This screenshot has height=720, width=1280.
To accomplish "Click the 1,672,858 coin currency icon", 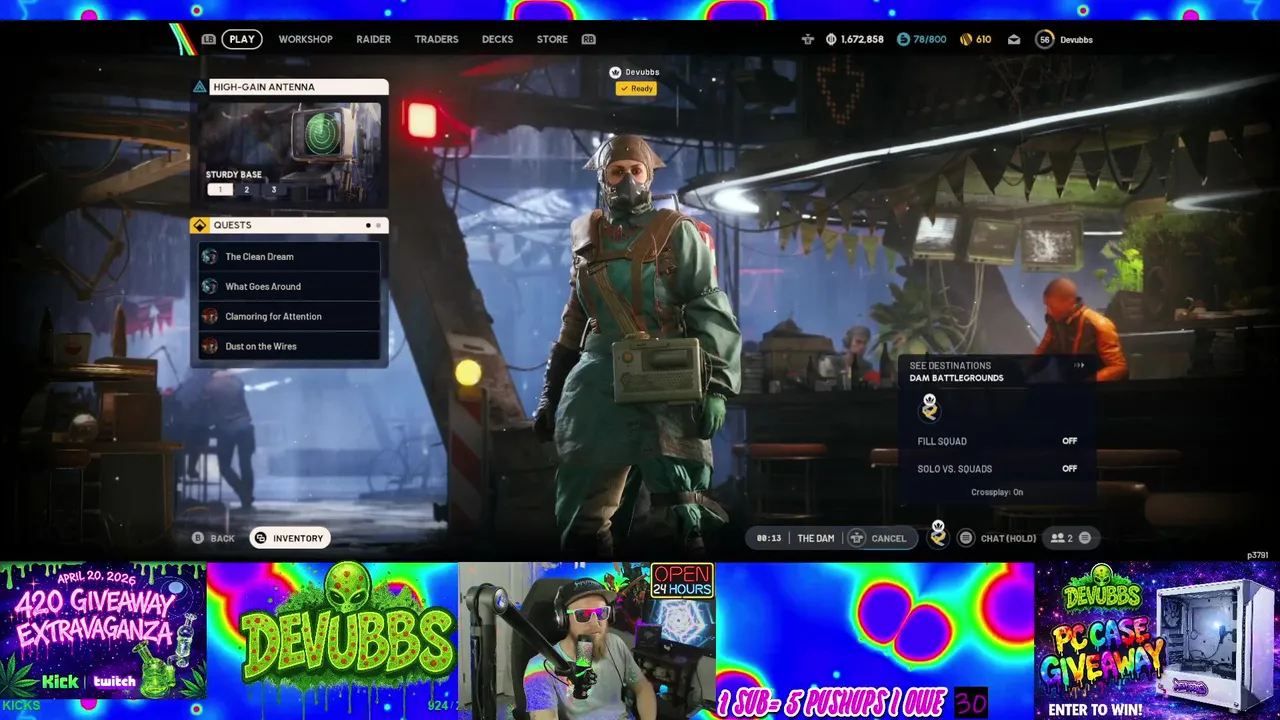I will 831,39.
